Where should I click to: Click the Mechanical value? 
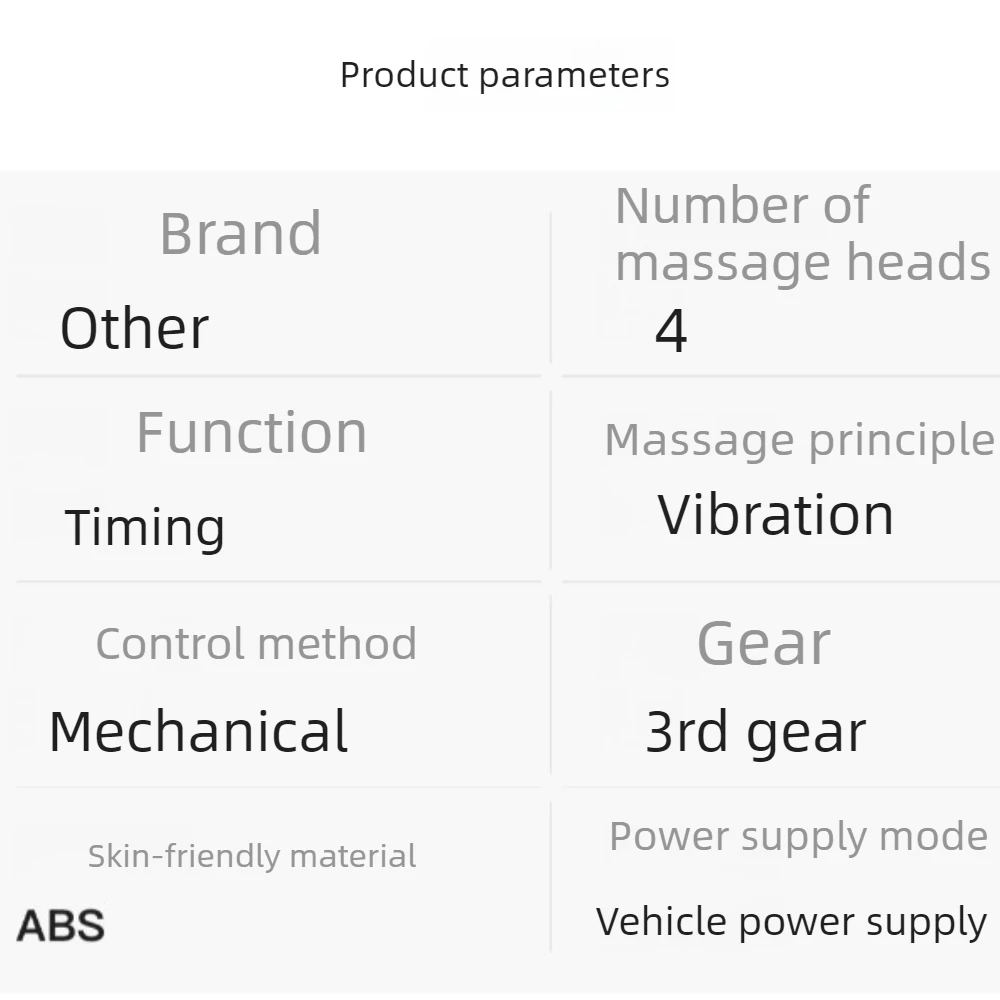(198, 731)
